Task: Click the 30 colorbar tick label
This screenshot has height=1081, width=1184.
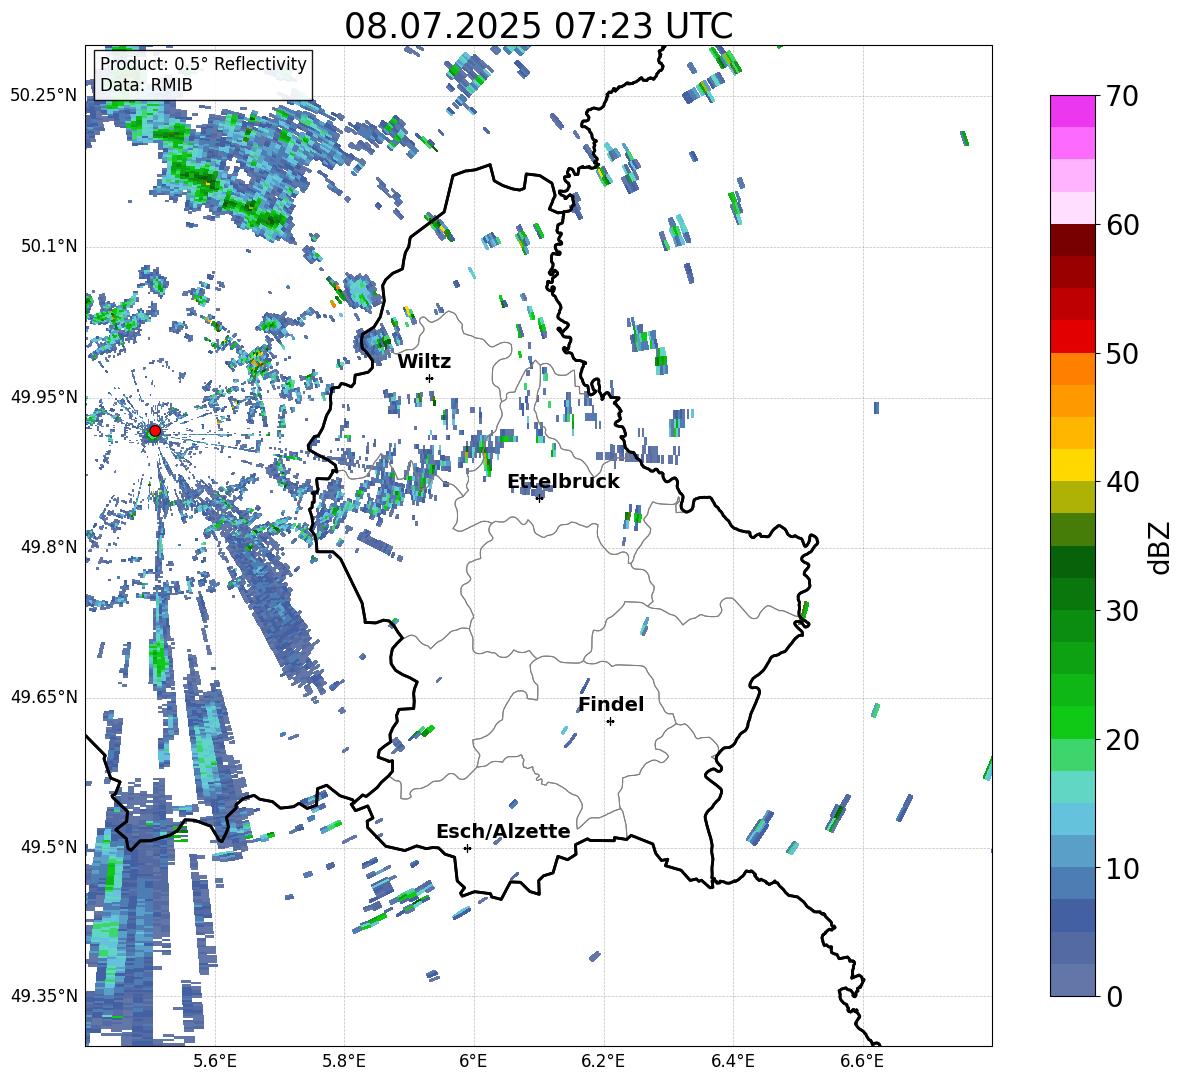Action: tap(1122, 611)
